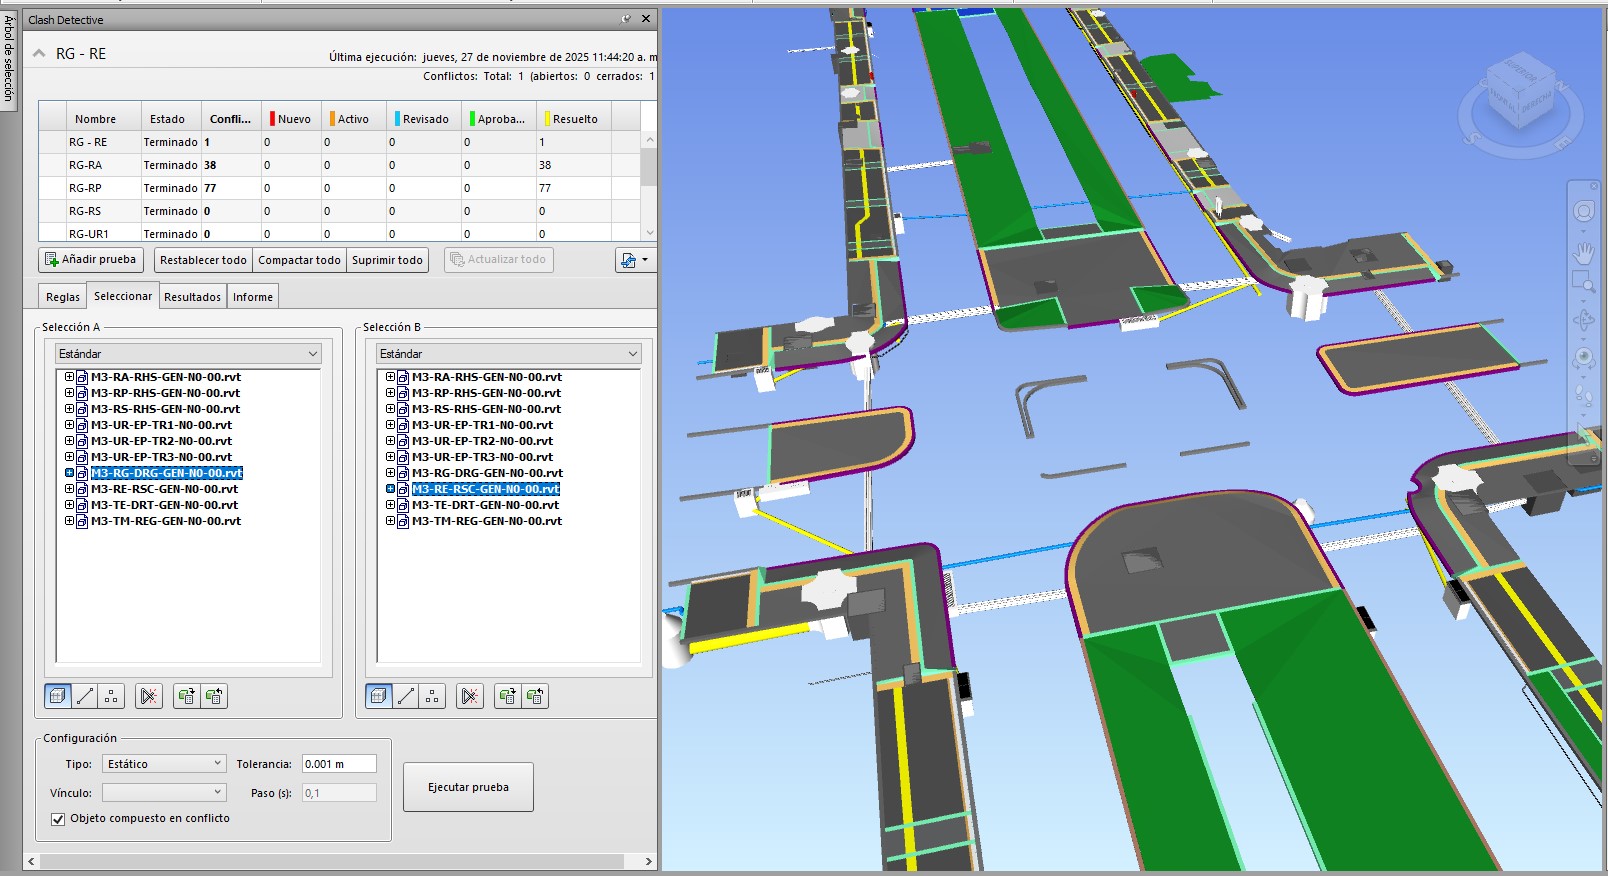Click Compactar todo

pyautogui.click(x=300, y=260)
